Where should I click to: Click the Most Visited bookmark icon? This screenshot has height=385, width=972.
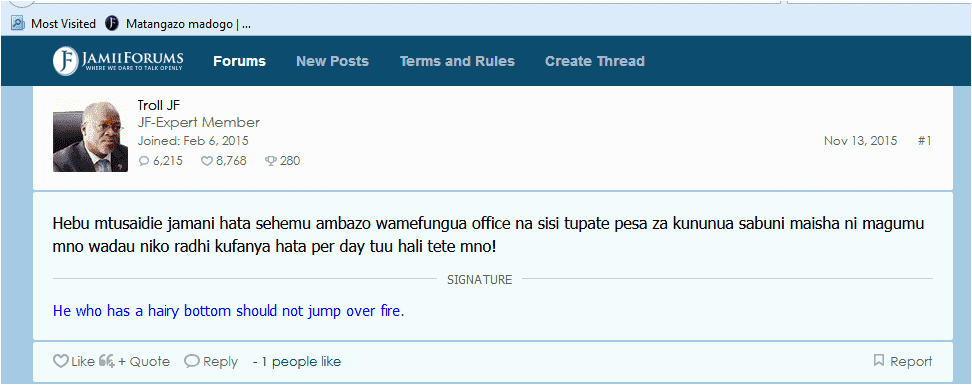point(18,24)
